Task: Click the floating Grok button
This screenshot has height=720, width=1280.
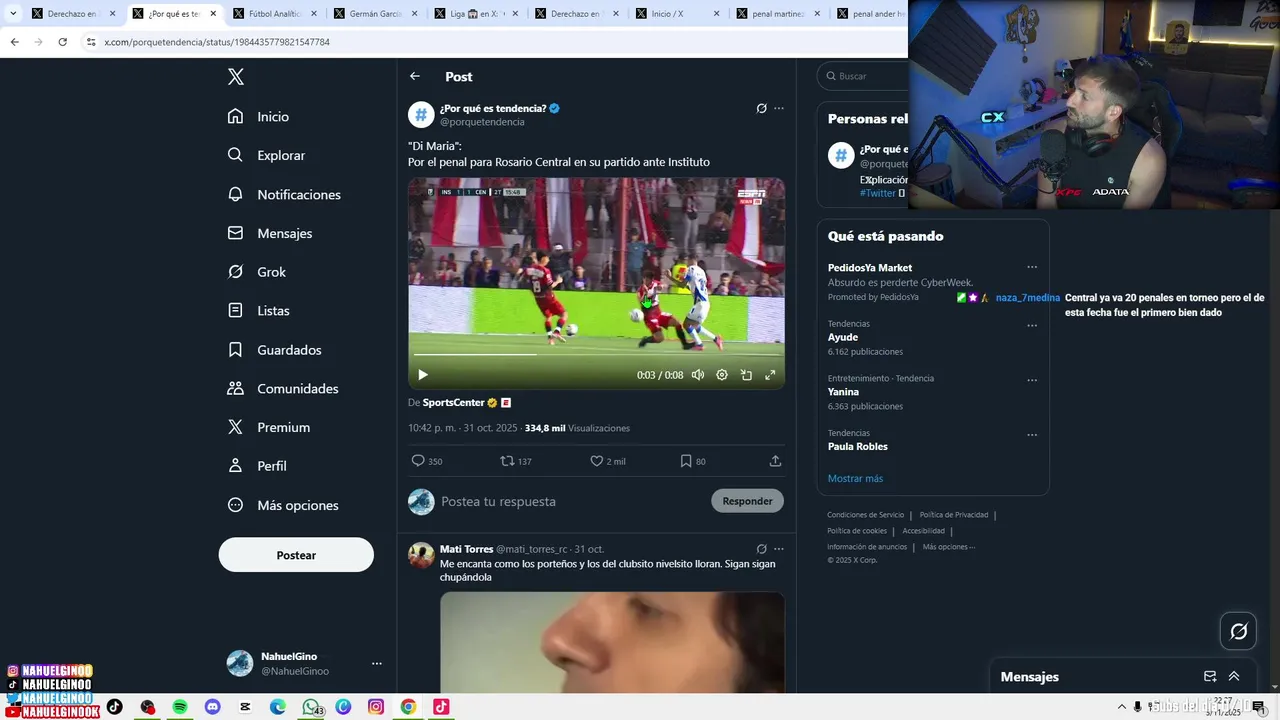Action: click(1238, 631)
